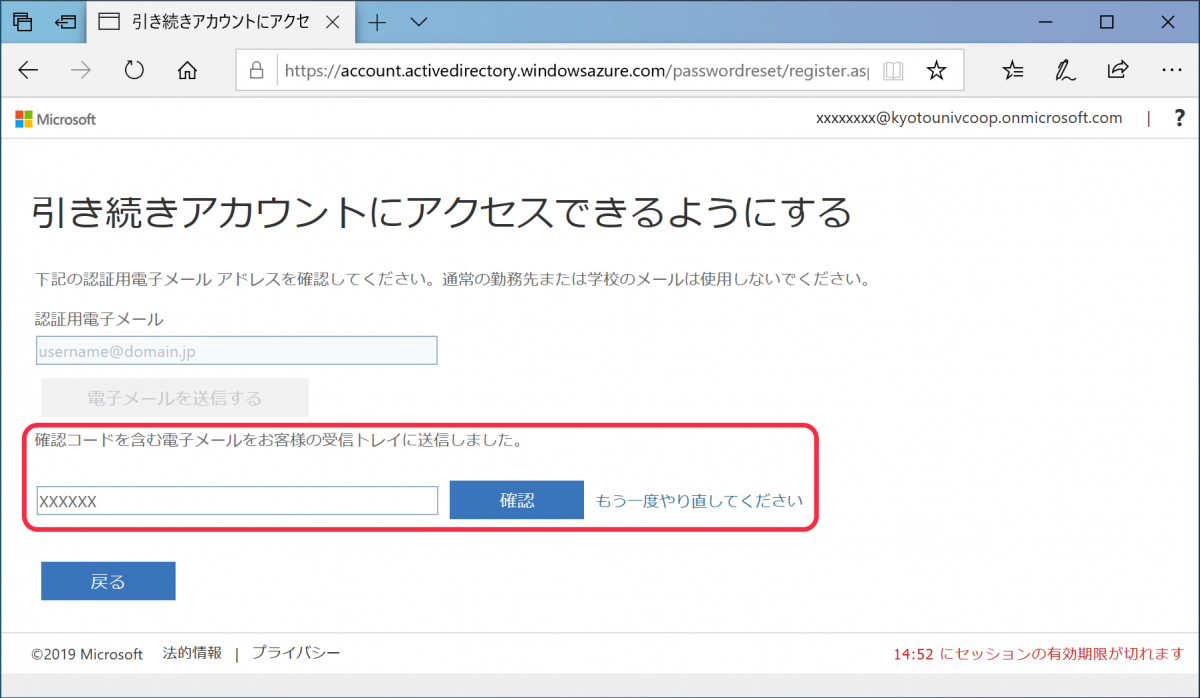This screenshot has height=698, width=1200.
Task: Show tab previews with the chevron
Action: coord(418,22)
